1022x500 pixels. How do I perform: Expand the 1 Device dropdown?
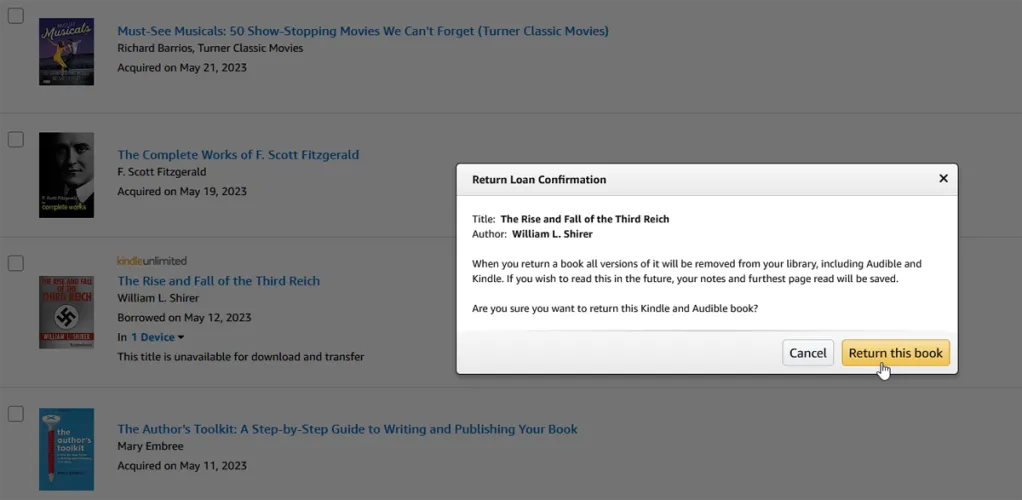158,337
